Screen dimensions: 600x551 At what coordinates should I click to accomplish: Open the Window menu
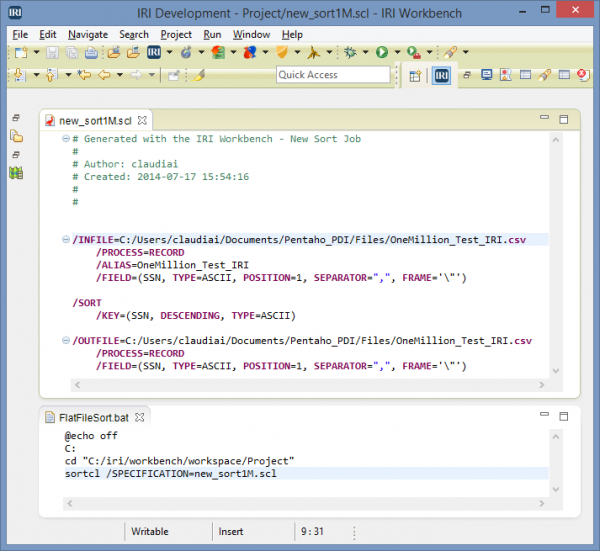pyautogui.click(x=251, y=34)
